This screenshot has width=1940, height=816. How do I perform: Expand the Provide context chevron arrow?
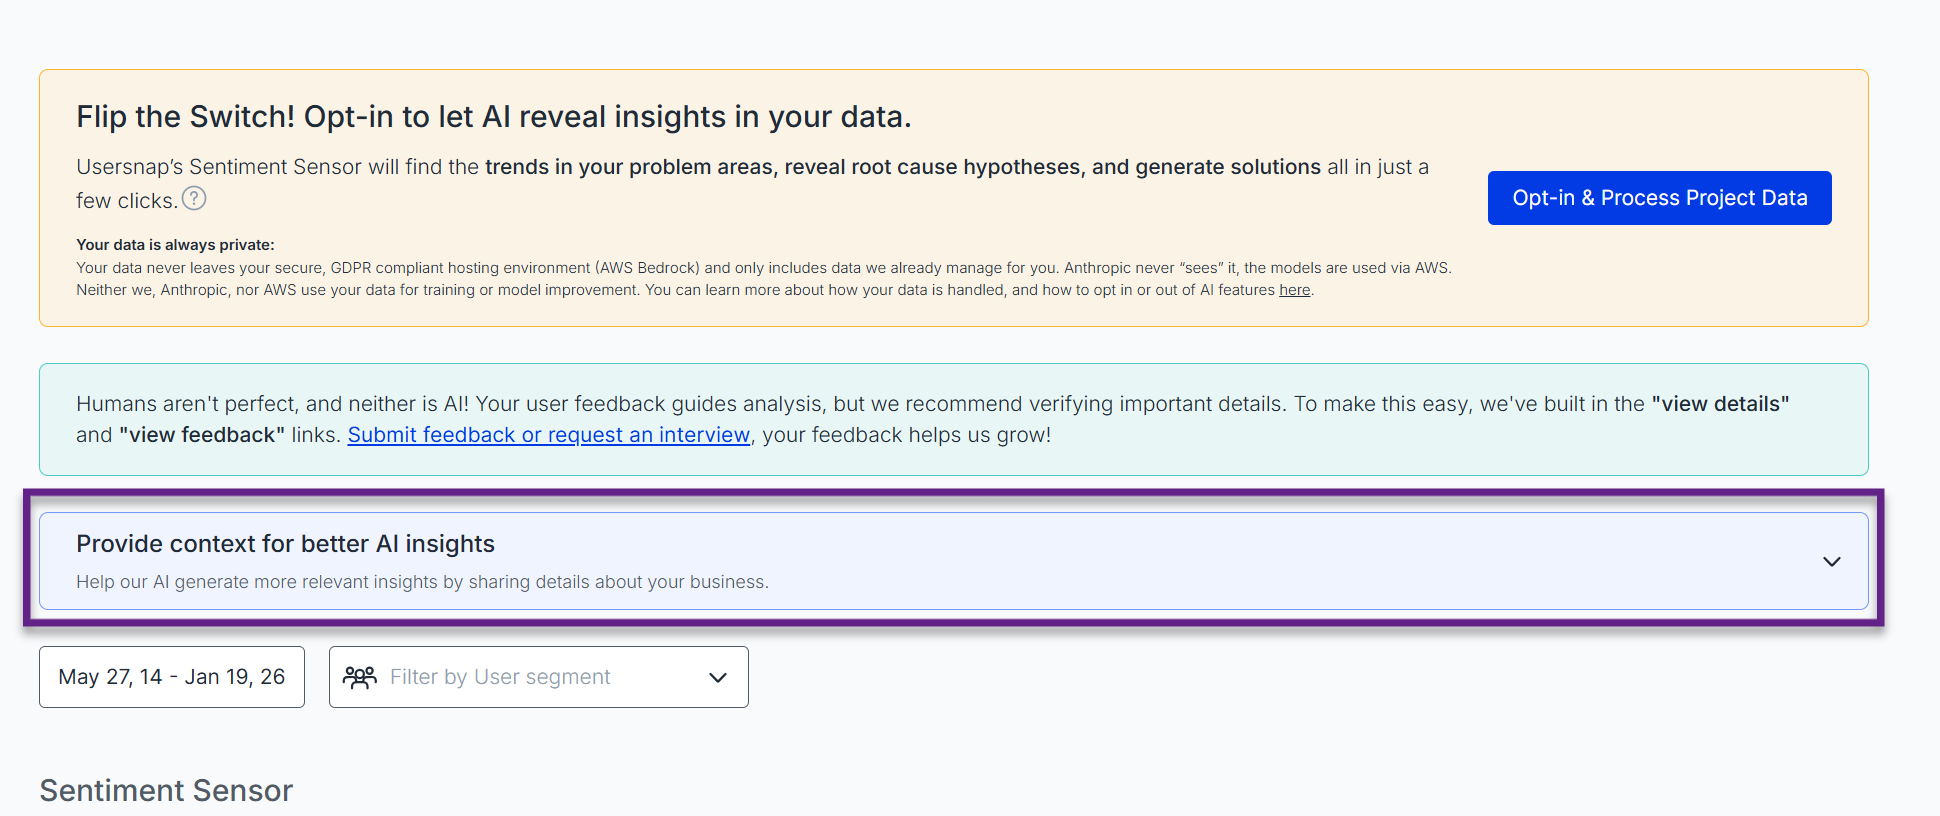point(1831,562)
